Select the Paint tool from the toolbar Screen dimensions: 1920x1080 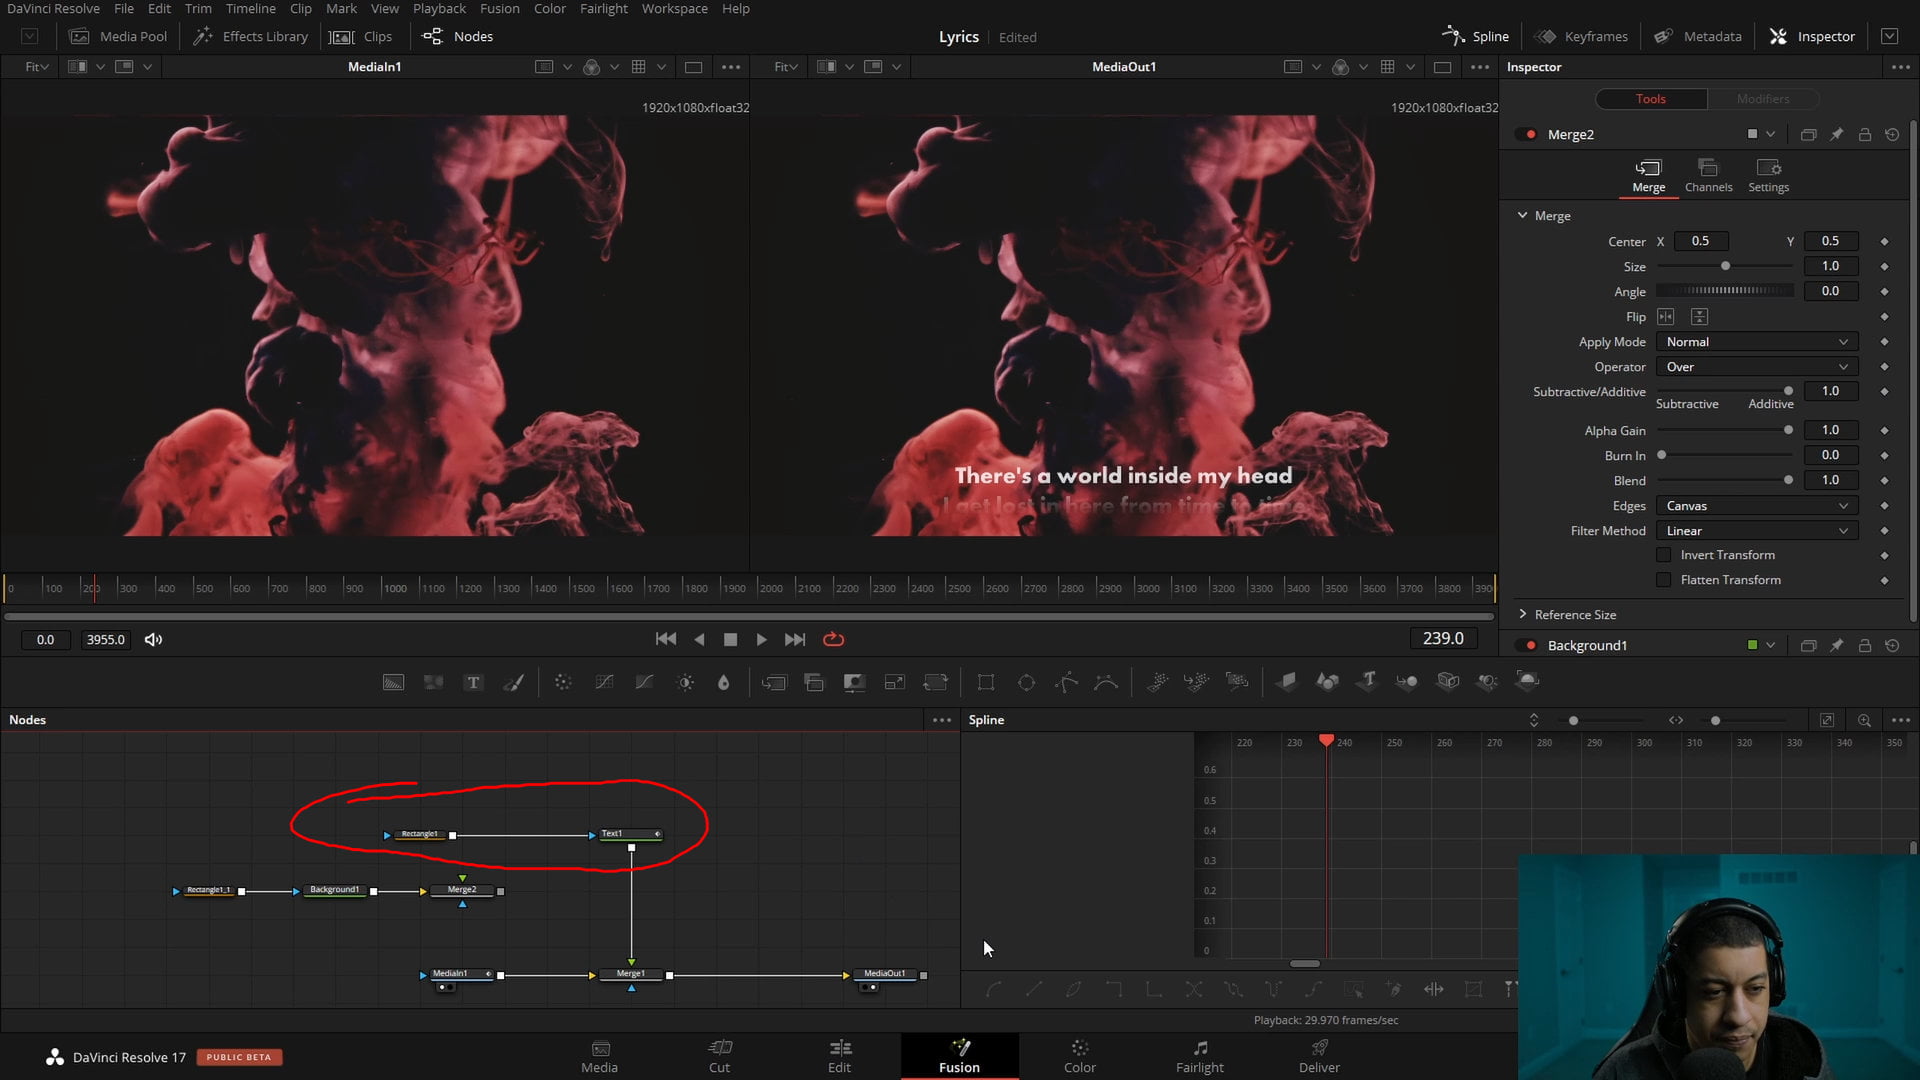(x=514, y=682)
